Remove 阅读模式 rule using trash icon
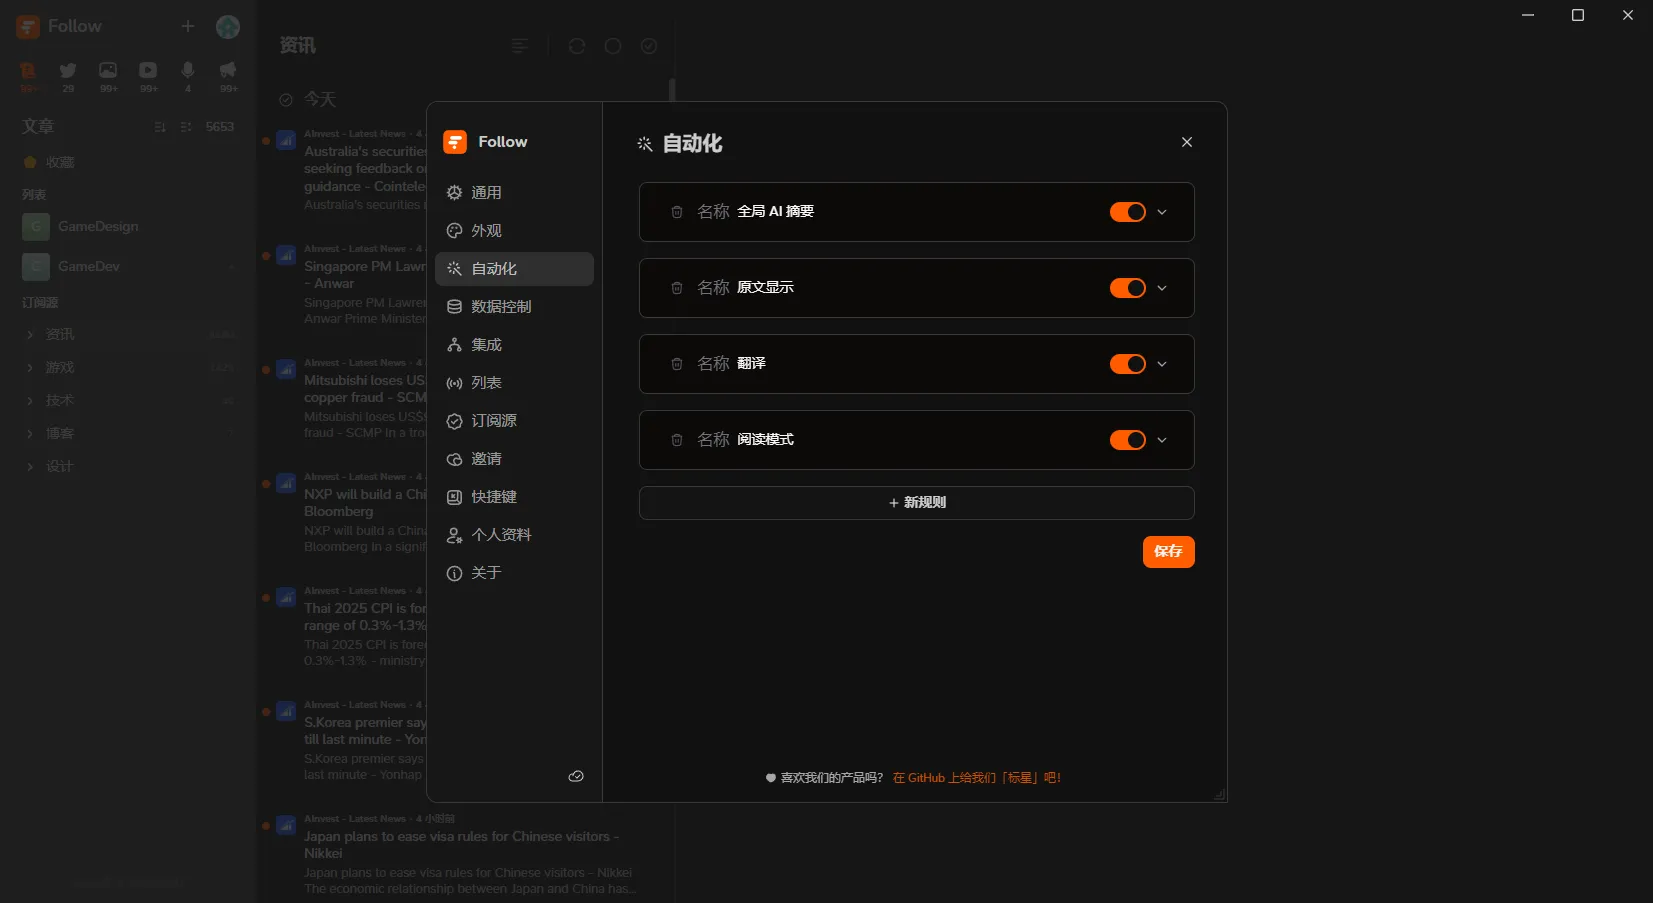Viewport: 1653px width, 903px height. click(677, 440)
